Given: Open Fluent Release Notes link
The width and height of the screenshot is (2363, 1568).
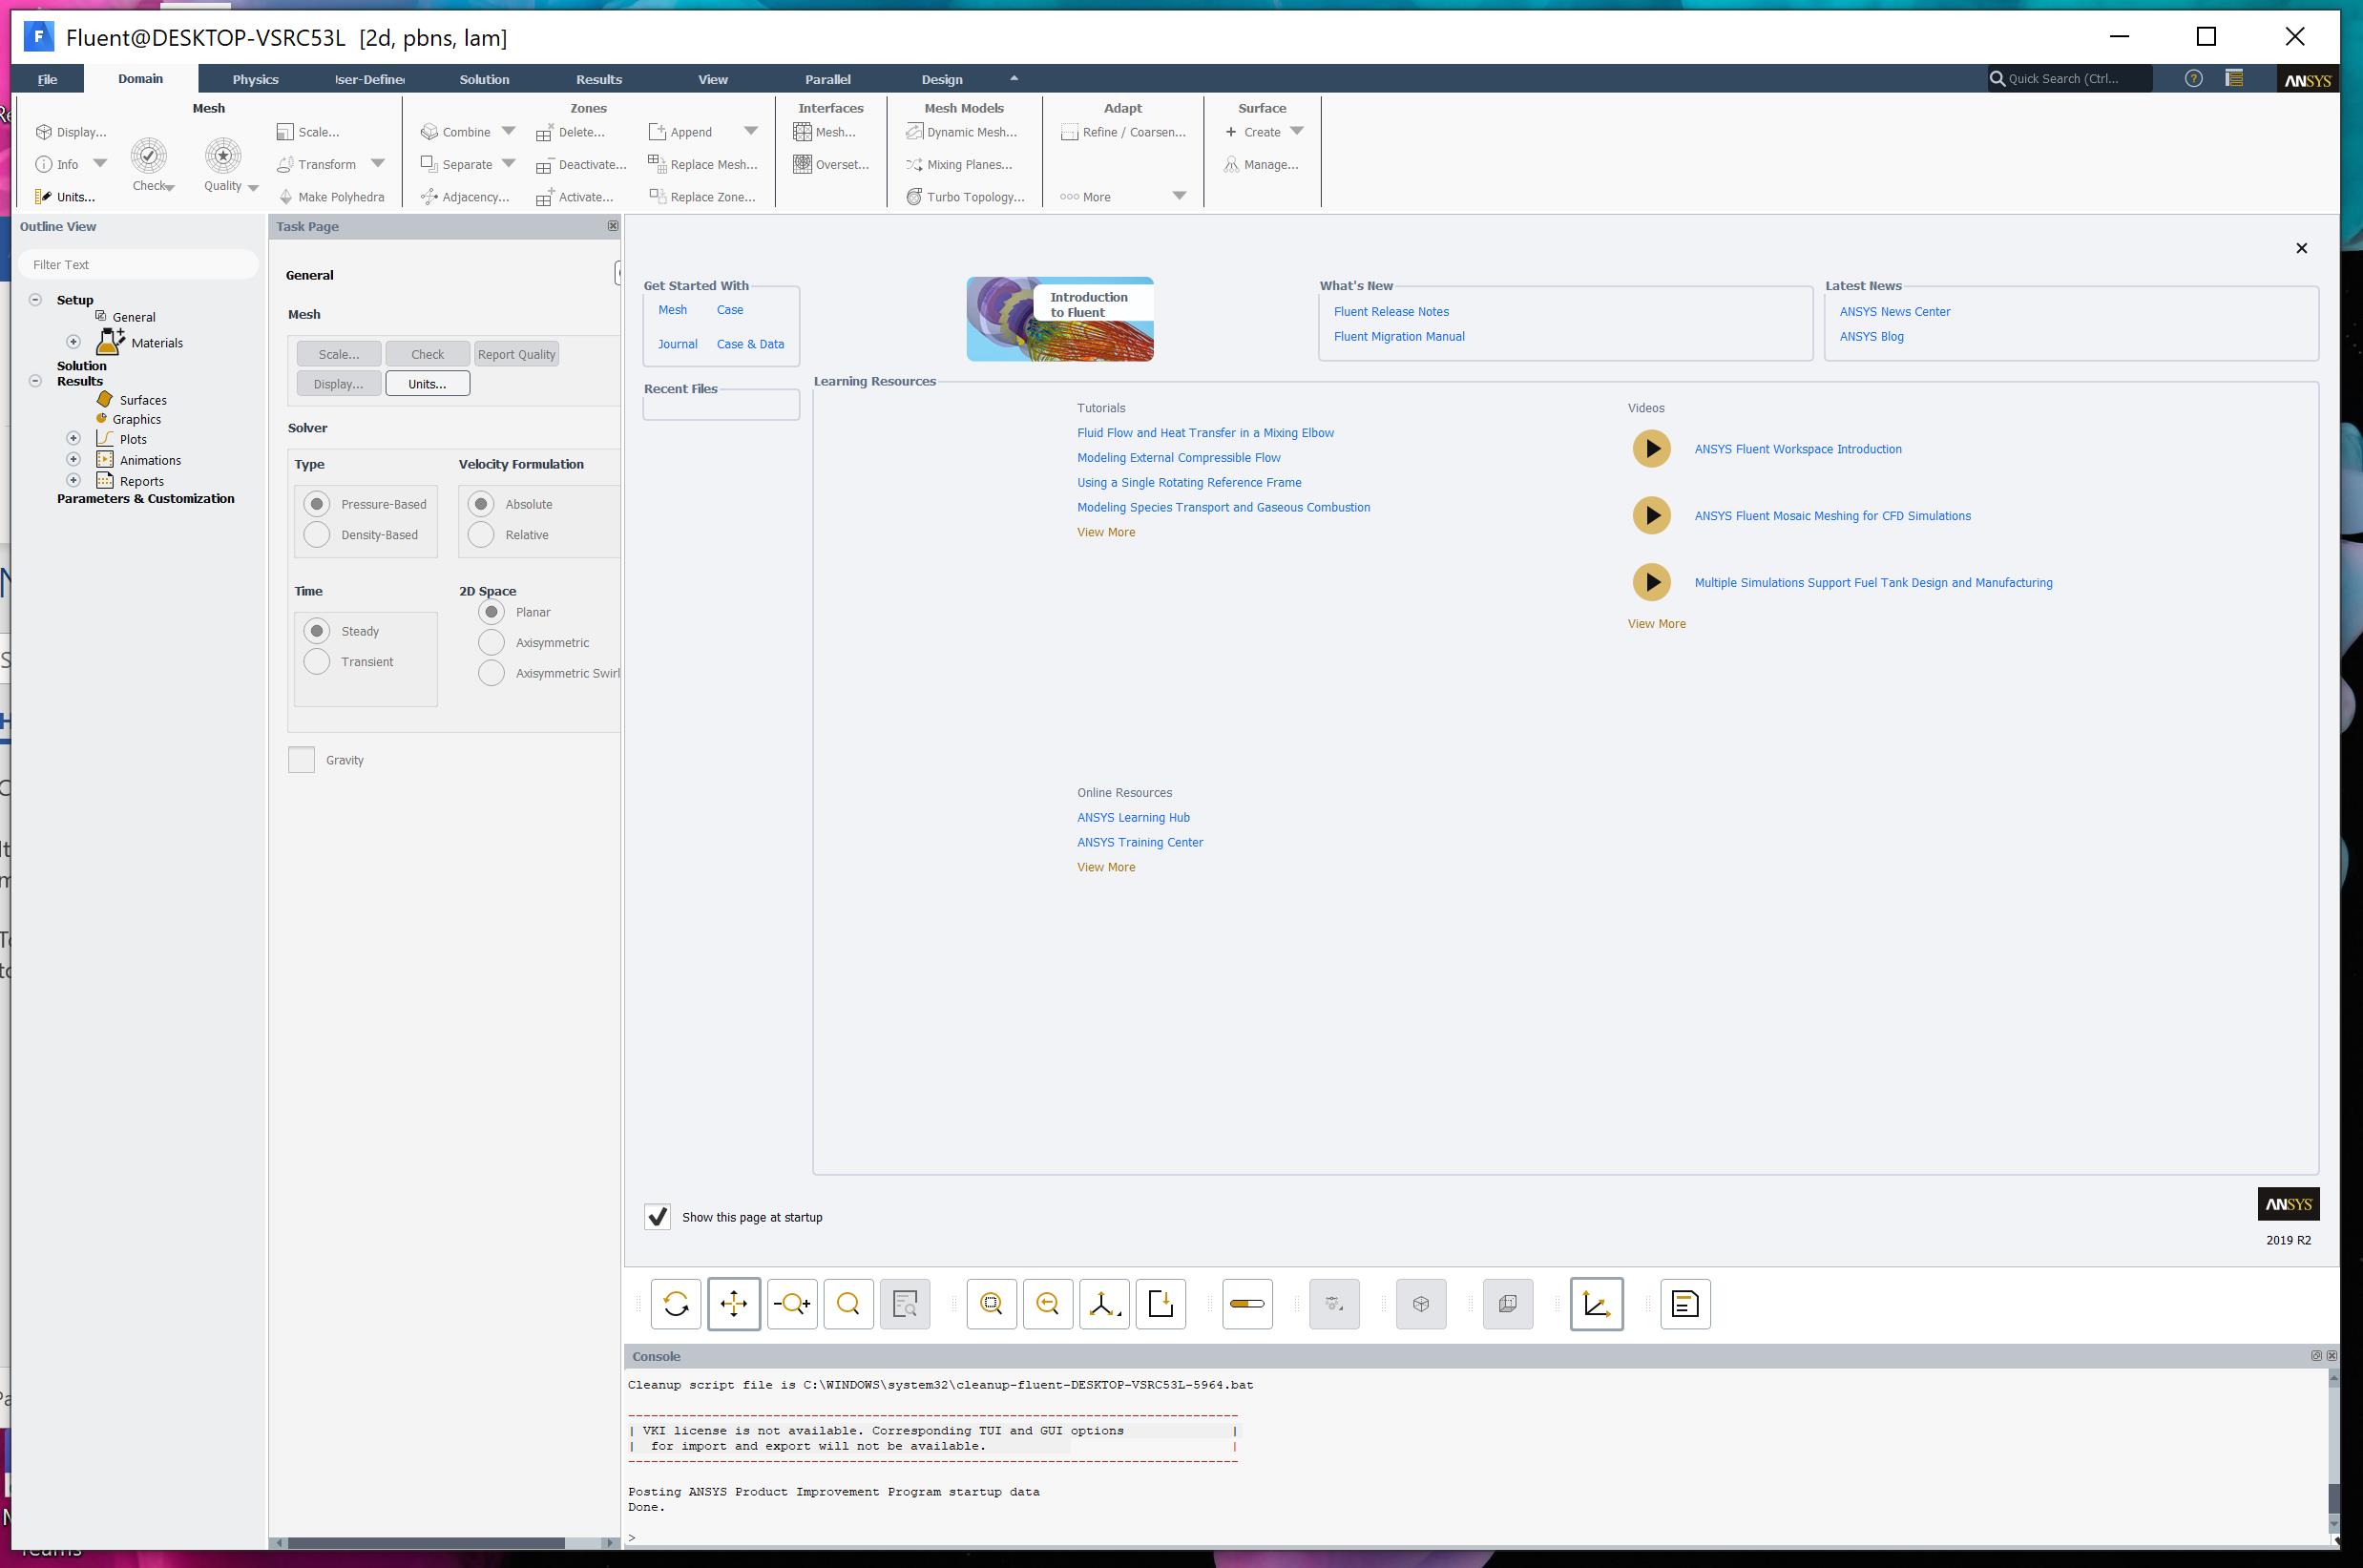Looking at the screenshot, I should 1391,312.
